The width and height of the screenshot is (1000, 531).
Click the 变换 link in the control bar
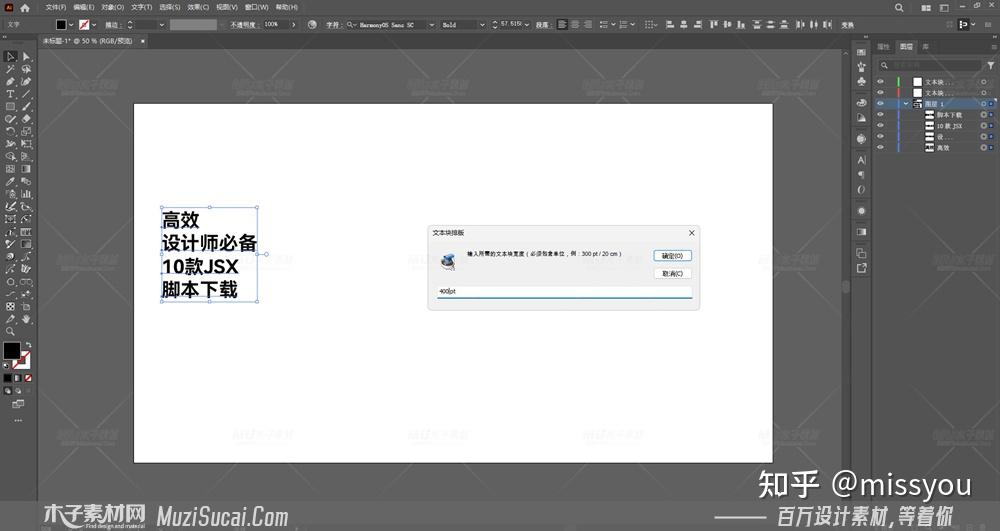click(848, 25)
